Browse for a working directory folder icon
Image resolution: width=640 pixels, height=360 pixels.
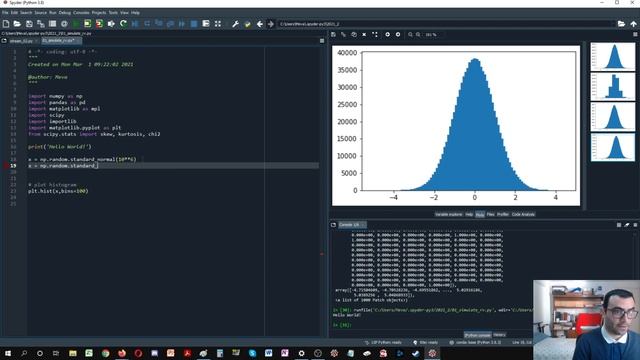[621, 24]
